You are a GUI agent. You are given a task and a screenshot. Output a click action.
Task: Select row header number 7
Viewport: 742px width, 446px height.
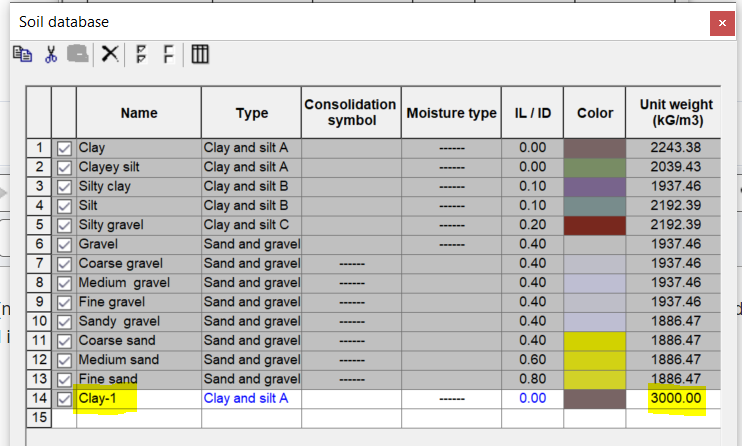click(39, 264)
